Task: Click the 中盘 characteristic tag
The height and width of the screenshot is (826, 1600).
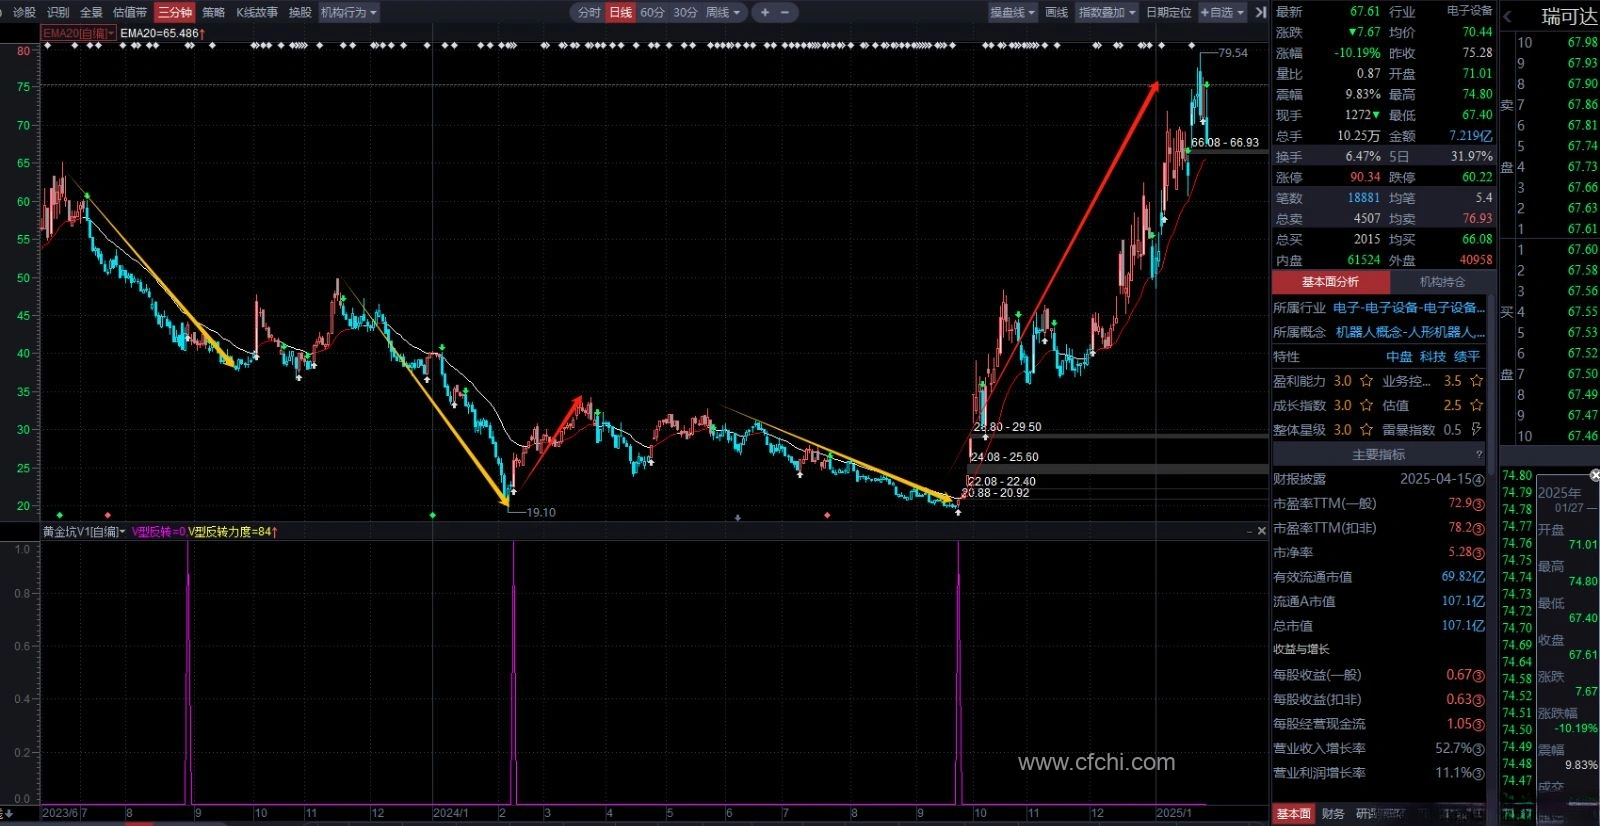Action: tap(1399, 357)
